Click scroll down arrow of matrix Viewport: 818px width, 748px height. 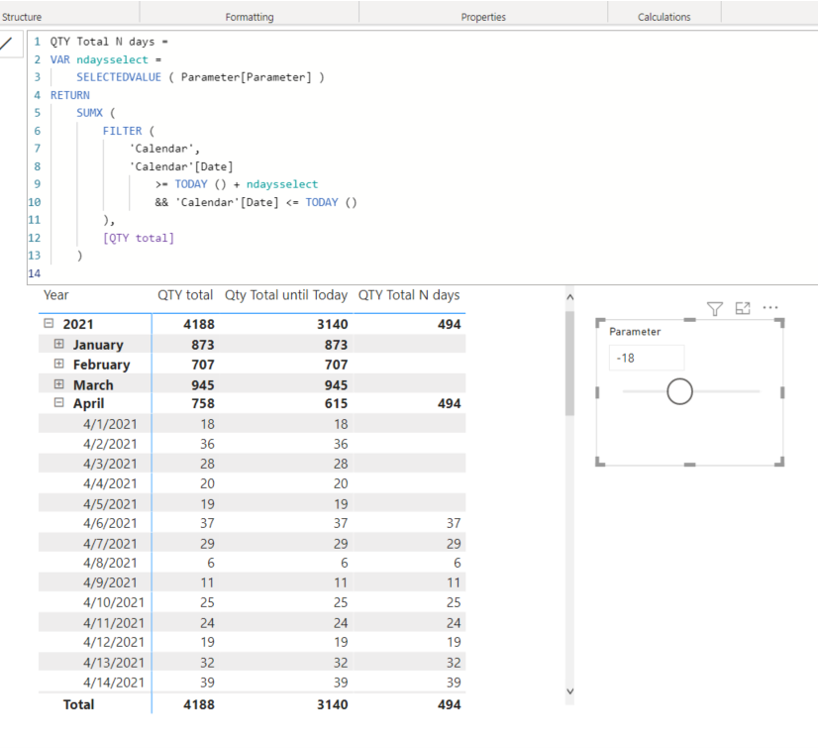(x=570, y=691)
